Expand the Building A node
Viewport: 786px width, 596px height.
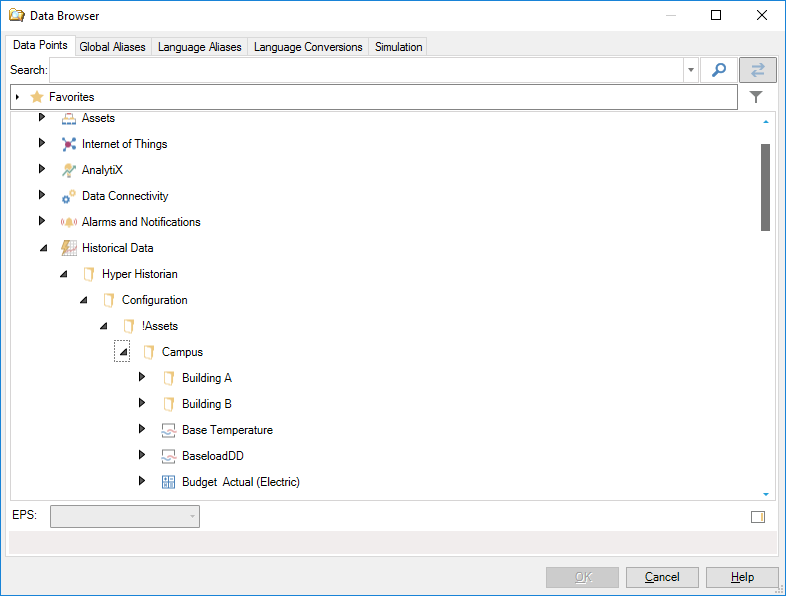(x=142, y=378)
